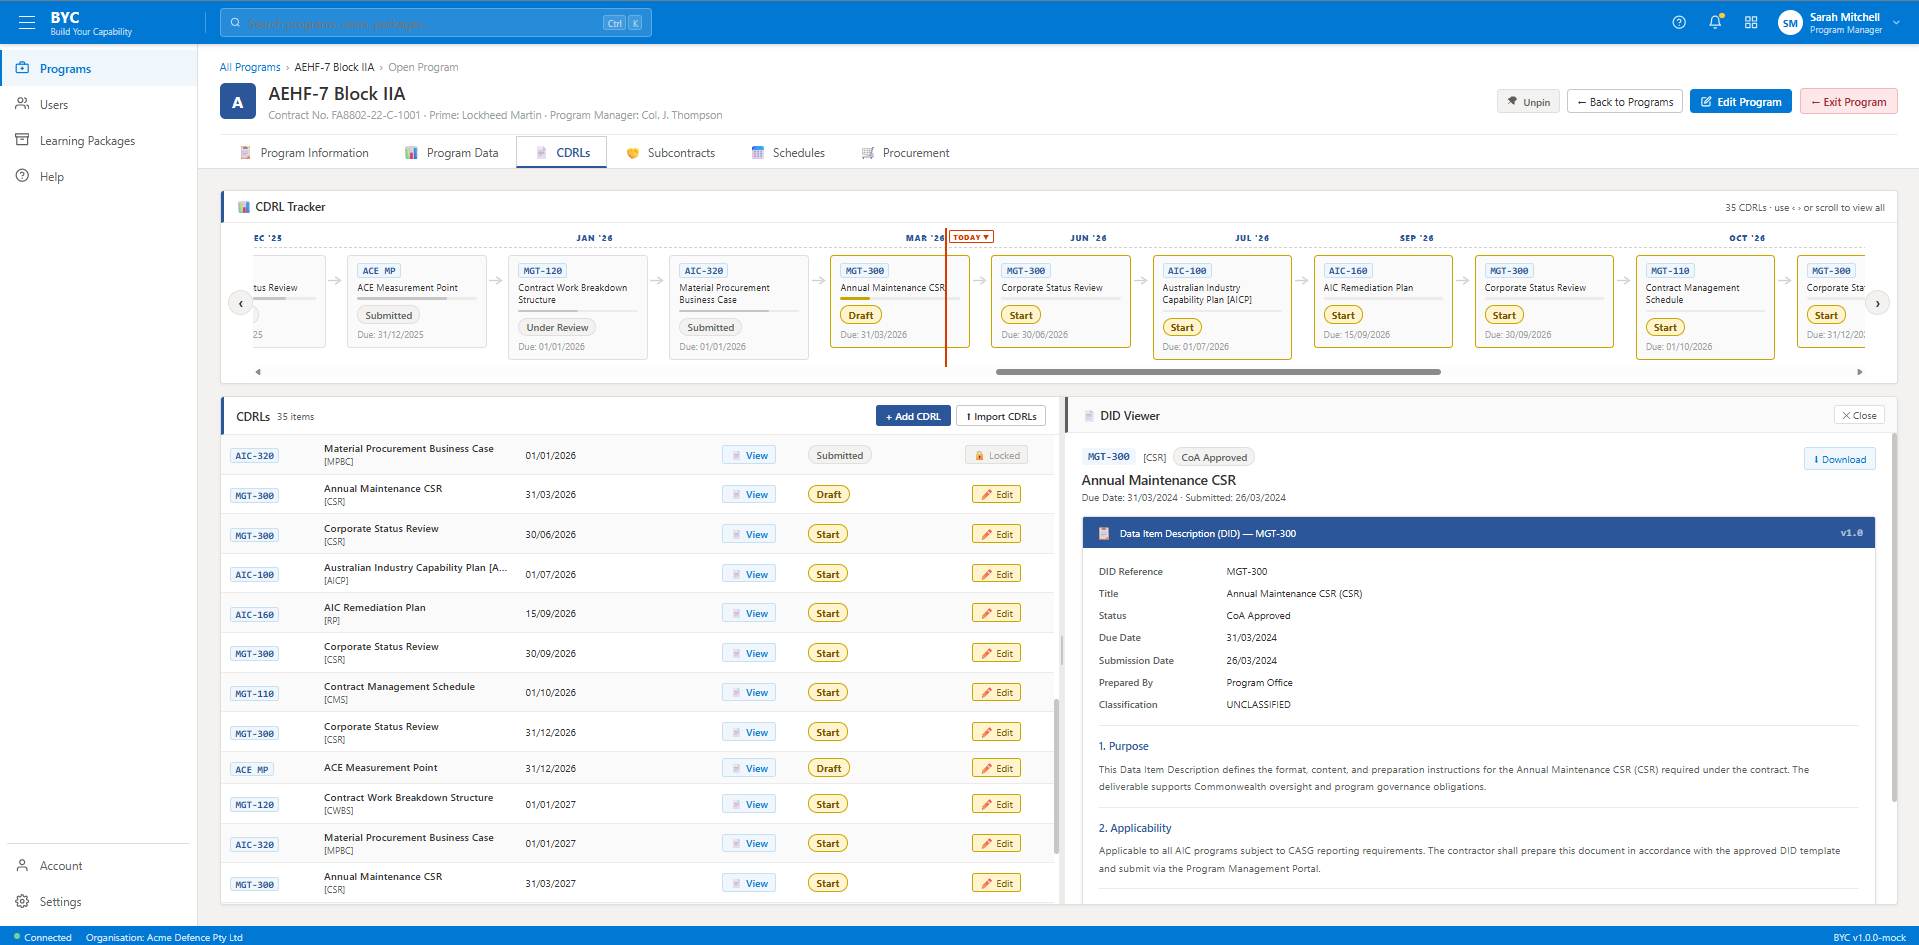This screenshot has width=1919, height=945.
Task: Switch to Program Data tab
Action: tap(452, 153)
